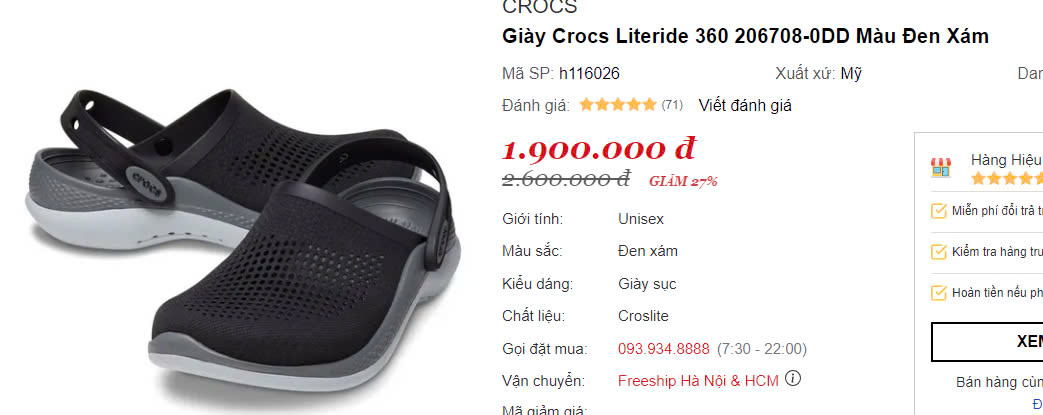Click the checkmark icon beside Miễn phí đổi trả
Screen dimensions: 1043x415
pos(939,211)
